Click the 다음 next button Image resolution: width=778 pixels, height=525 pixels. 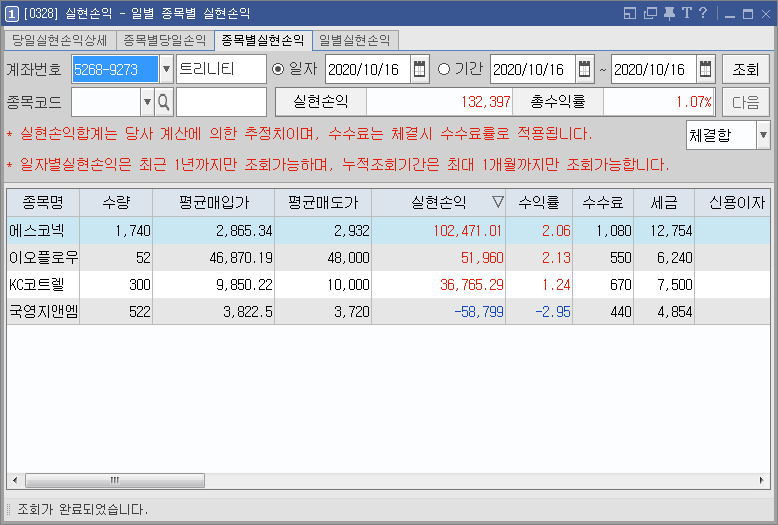pos(746,102)
